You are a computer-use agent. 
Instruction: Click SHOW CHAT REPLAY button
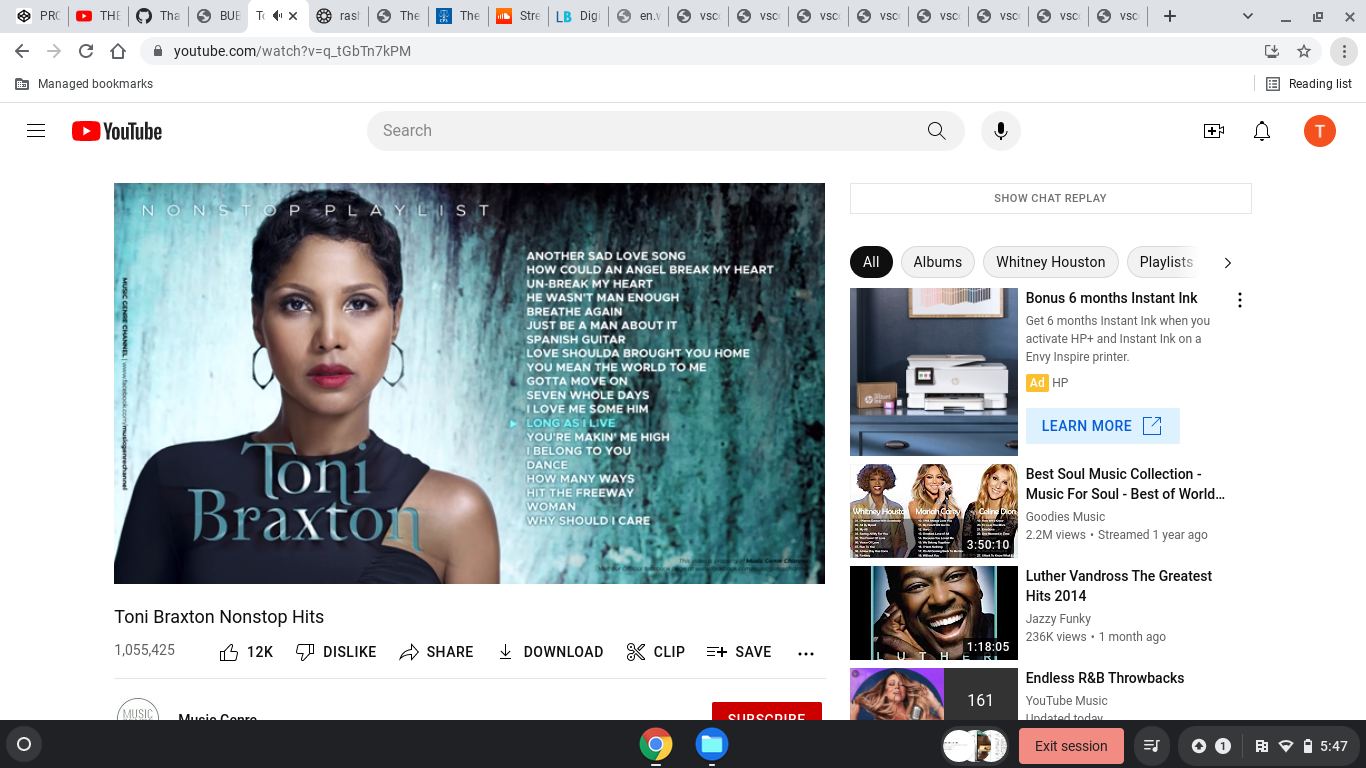1050,198
